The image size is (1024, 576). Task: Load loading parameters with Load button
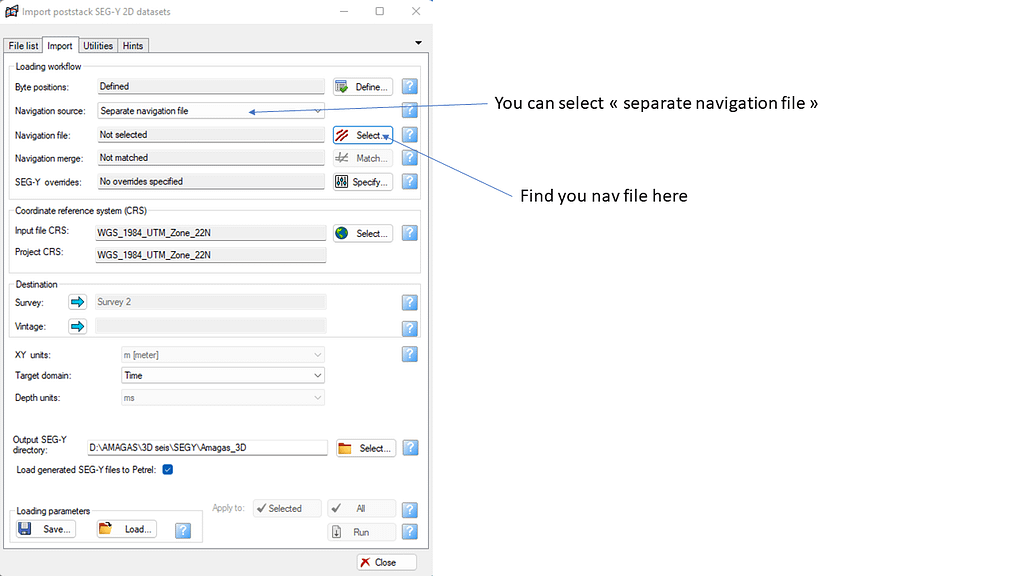[x=126, y=529]
